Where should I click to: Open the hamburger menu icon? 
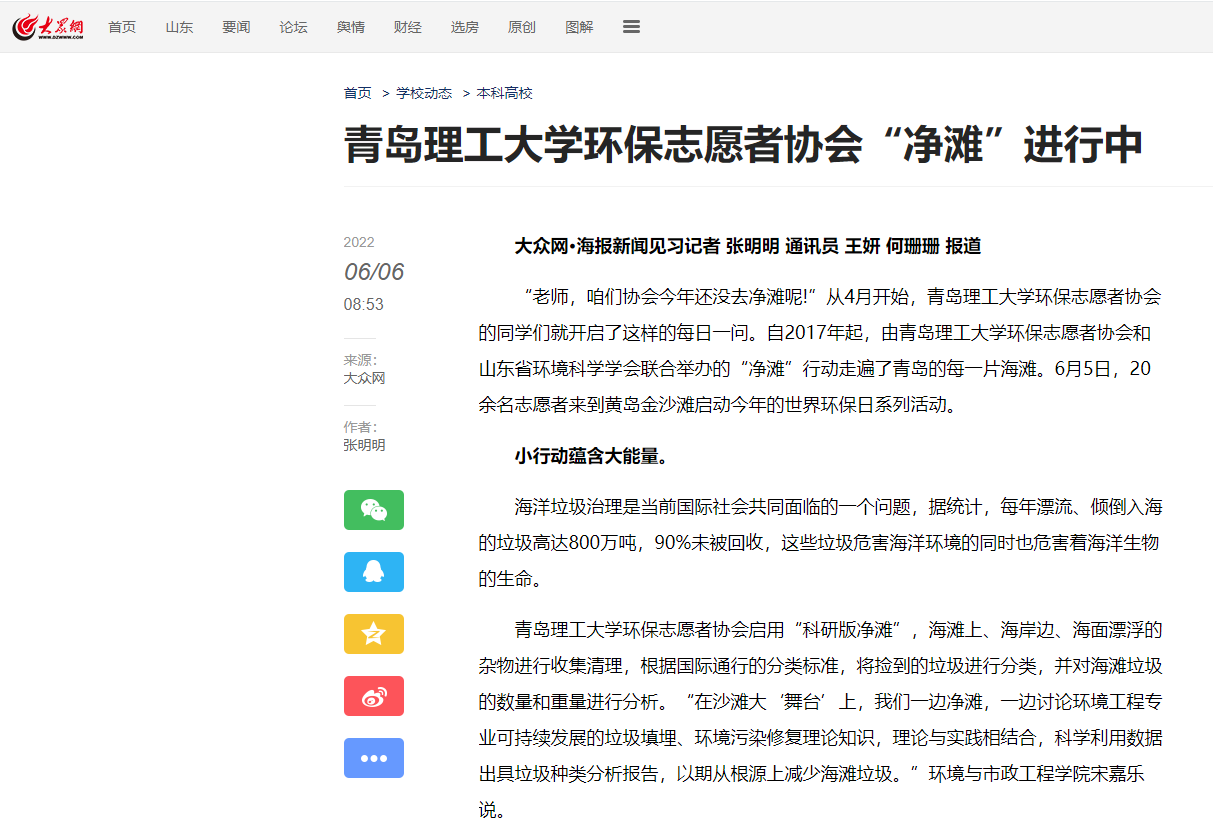(x=631, y=27)
